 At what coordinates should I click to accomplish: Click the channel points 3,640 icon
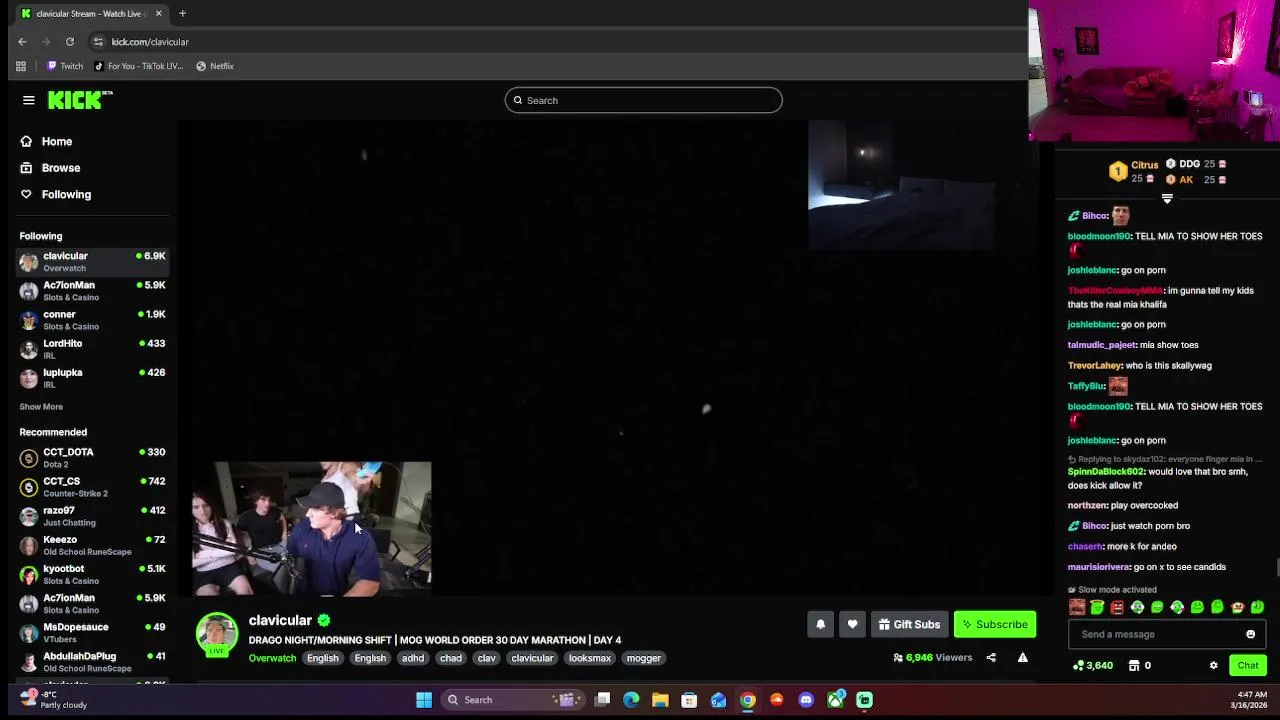pyautogui.click(x=1078, y=665)
